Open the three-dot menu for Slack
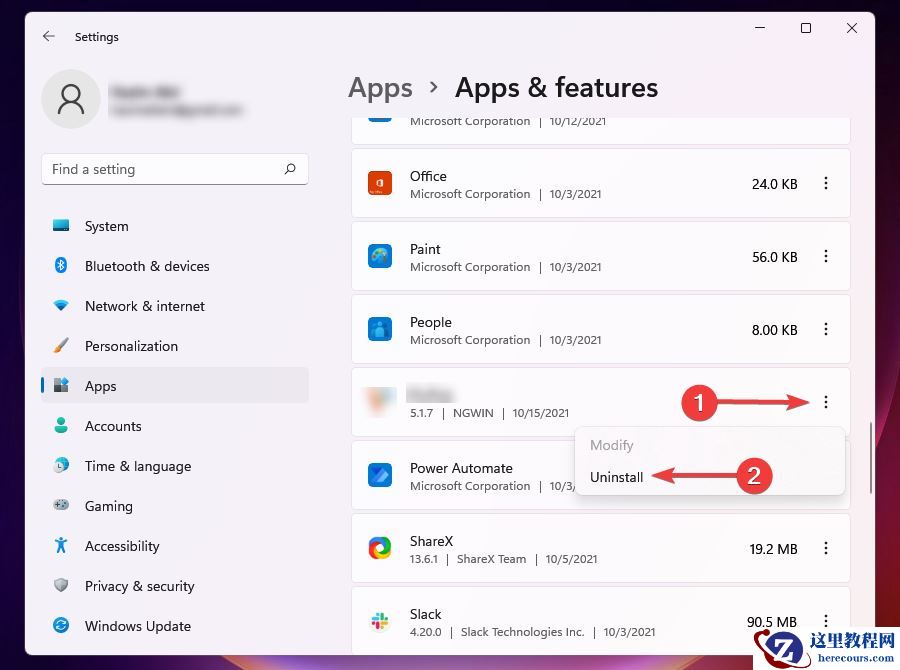 click(826, 621)
